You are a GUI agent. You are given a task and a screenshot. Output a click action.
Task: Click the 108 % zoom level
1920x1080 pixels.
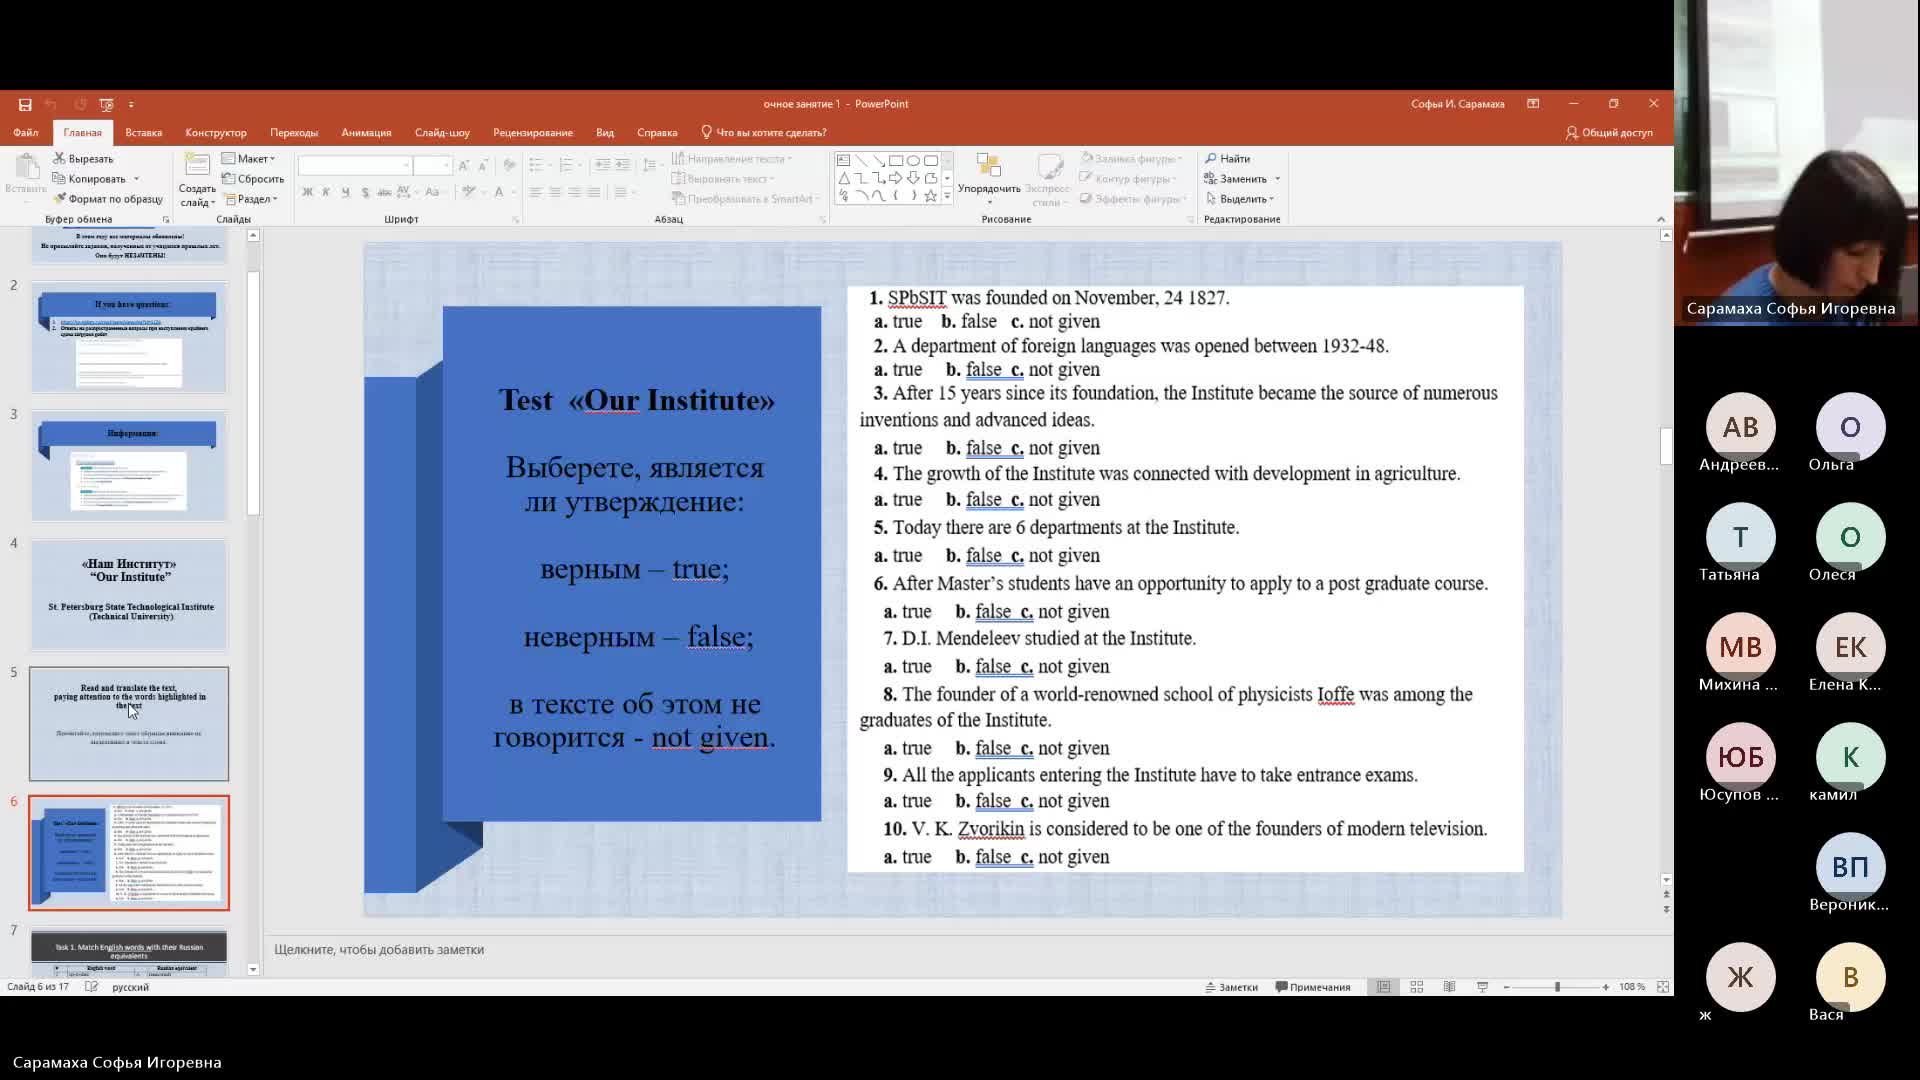(1632, 987)
